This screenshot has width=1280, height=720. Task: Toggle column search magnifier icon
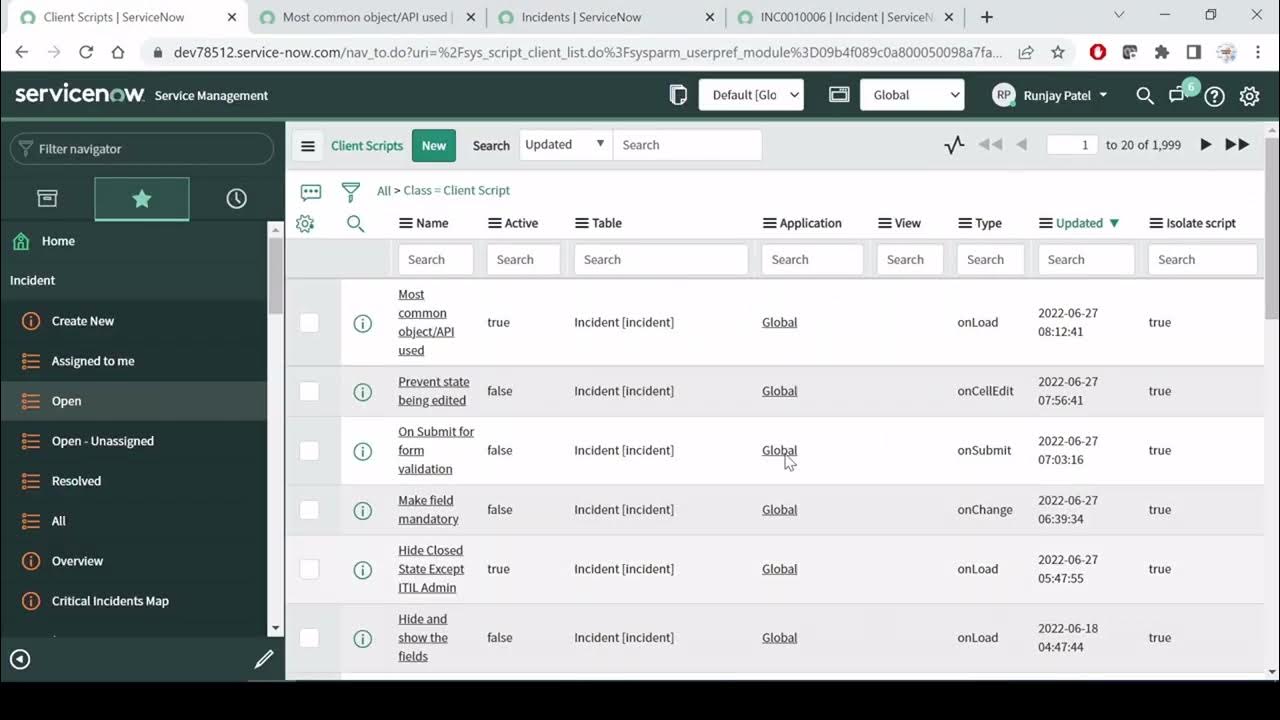355,224
